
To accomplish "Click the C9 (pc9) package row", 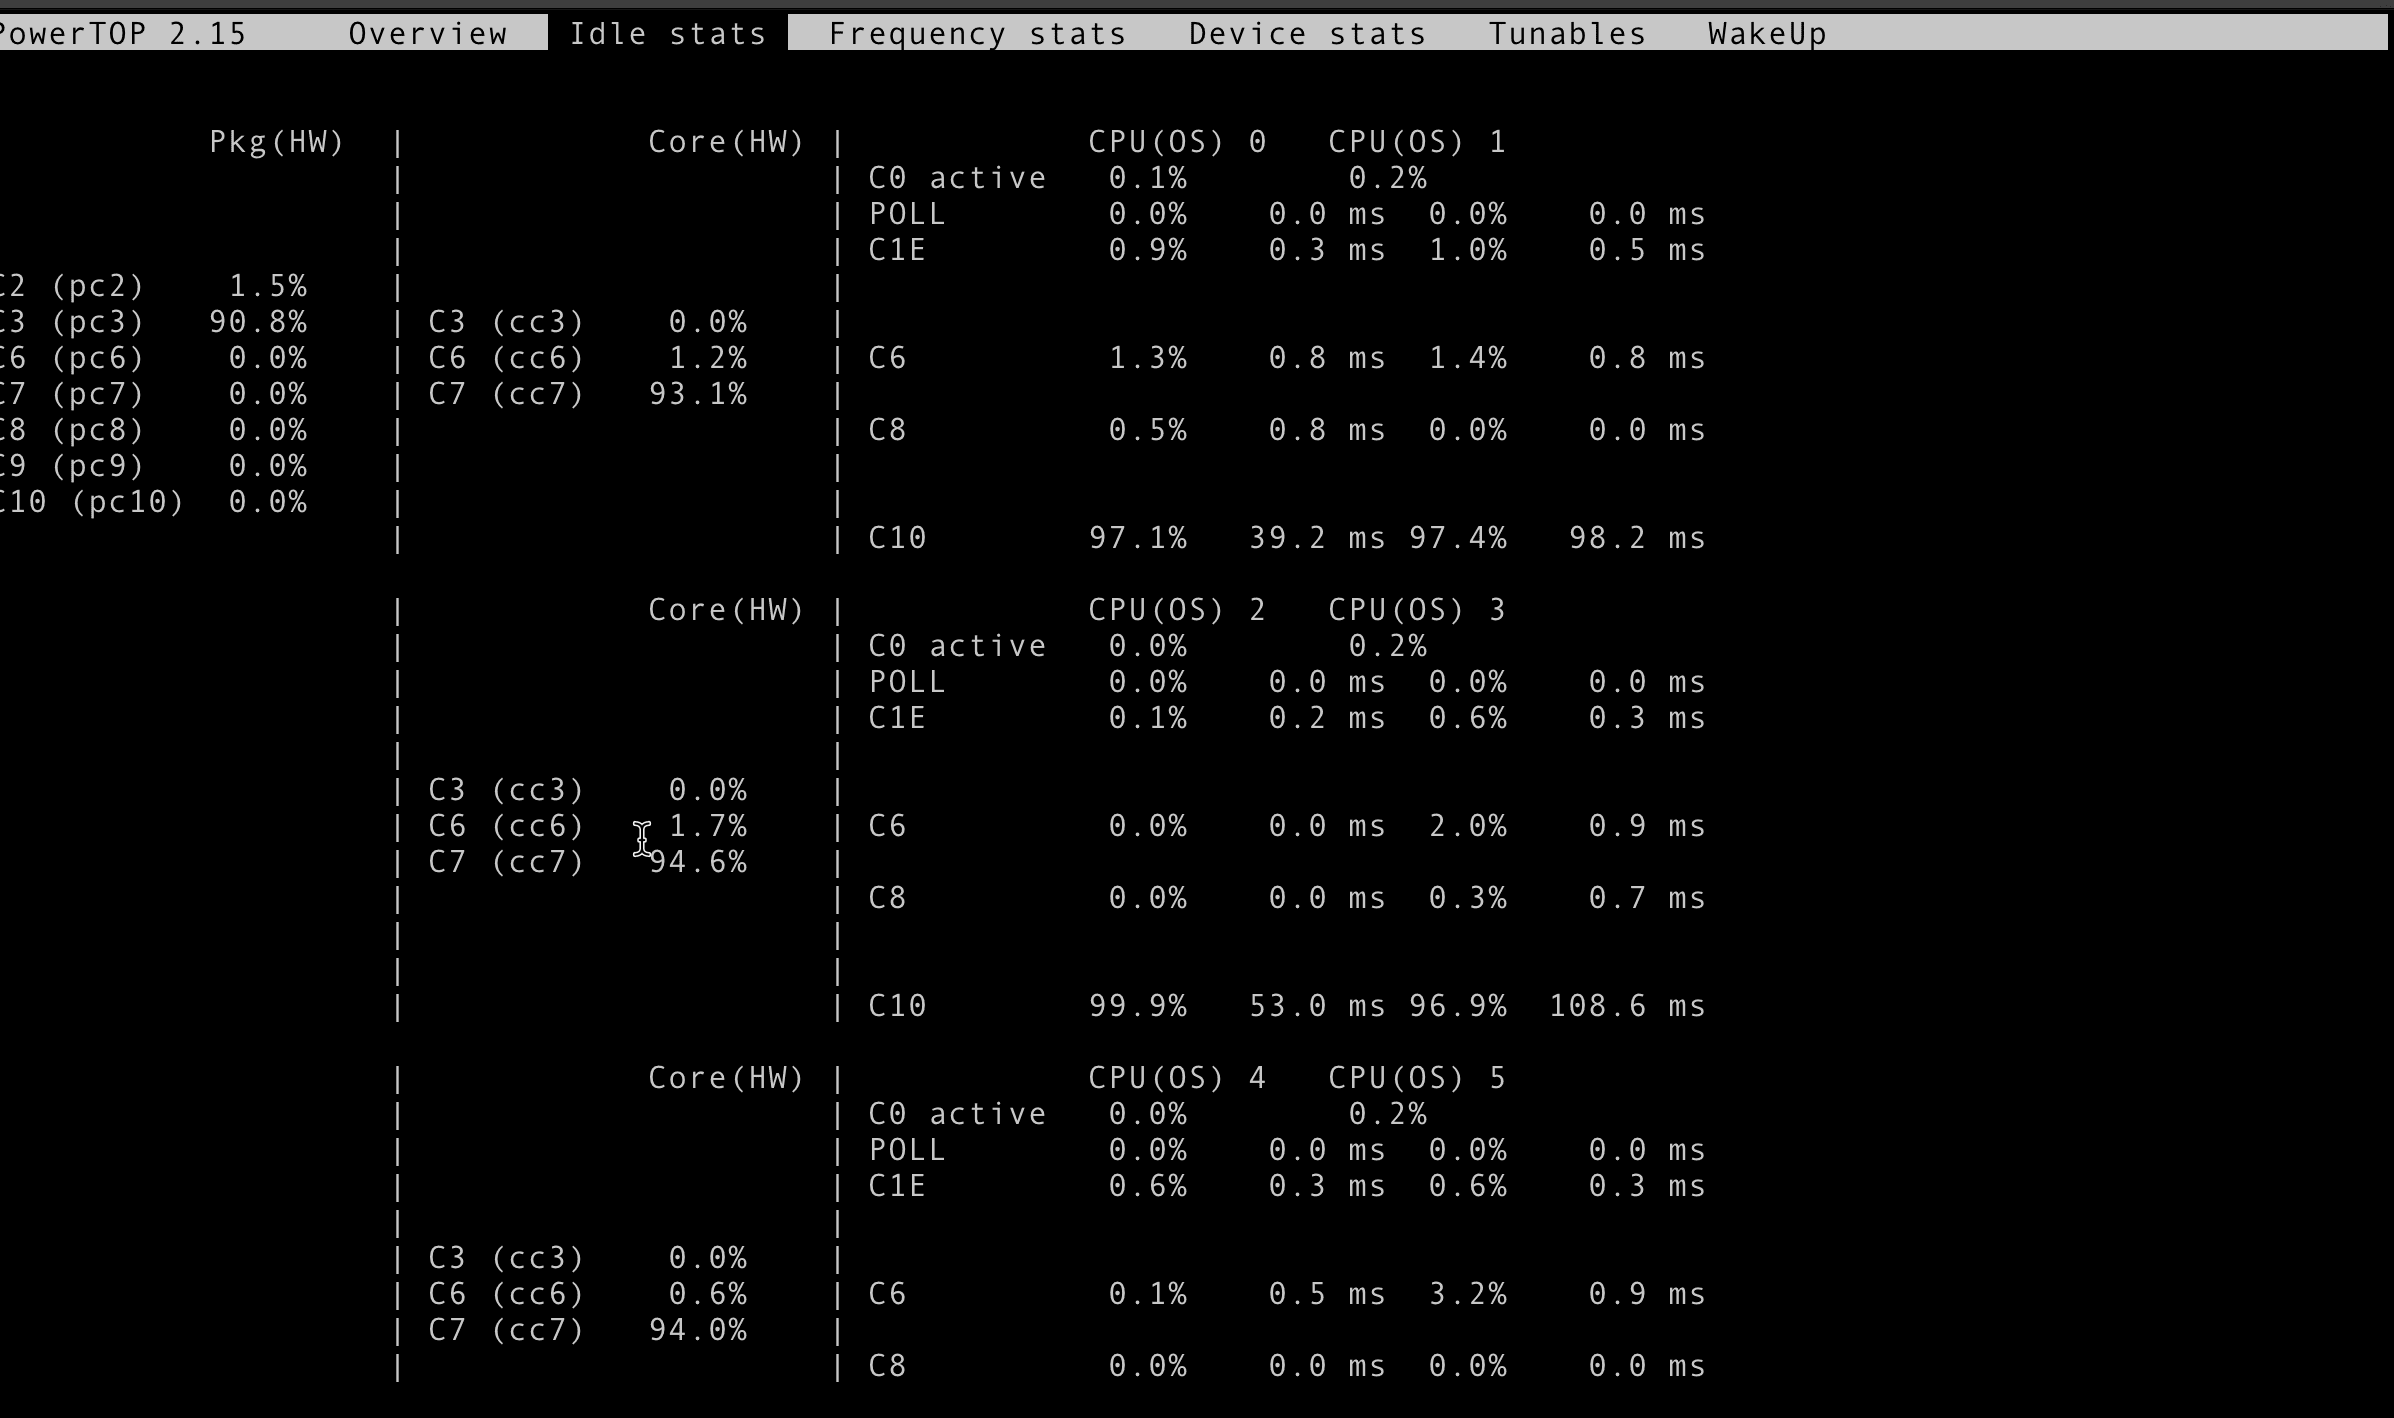I will [x=153, y=466].
